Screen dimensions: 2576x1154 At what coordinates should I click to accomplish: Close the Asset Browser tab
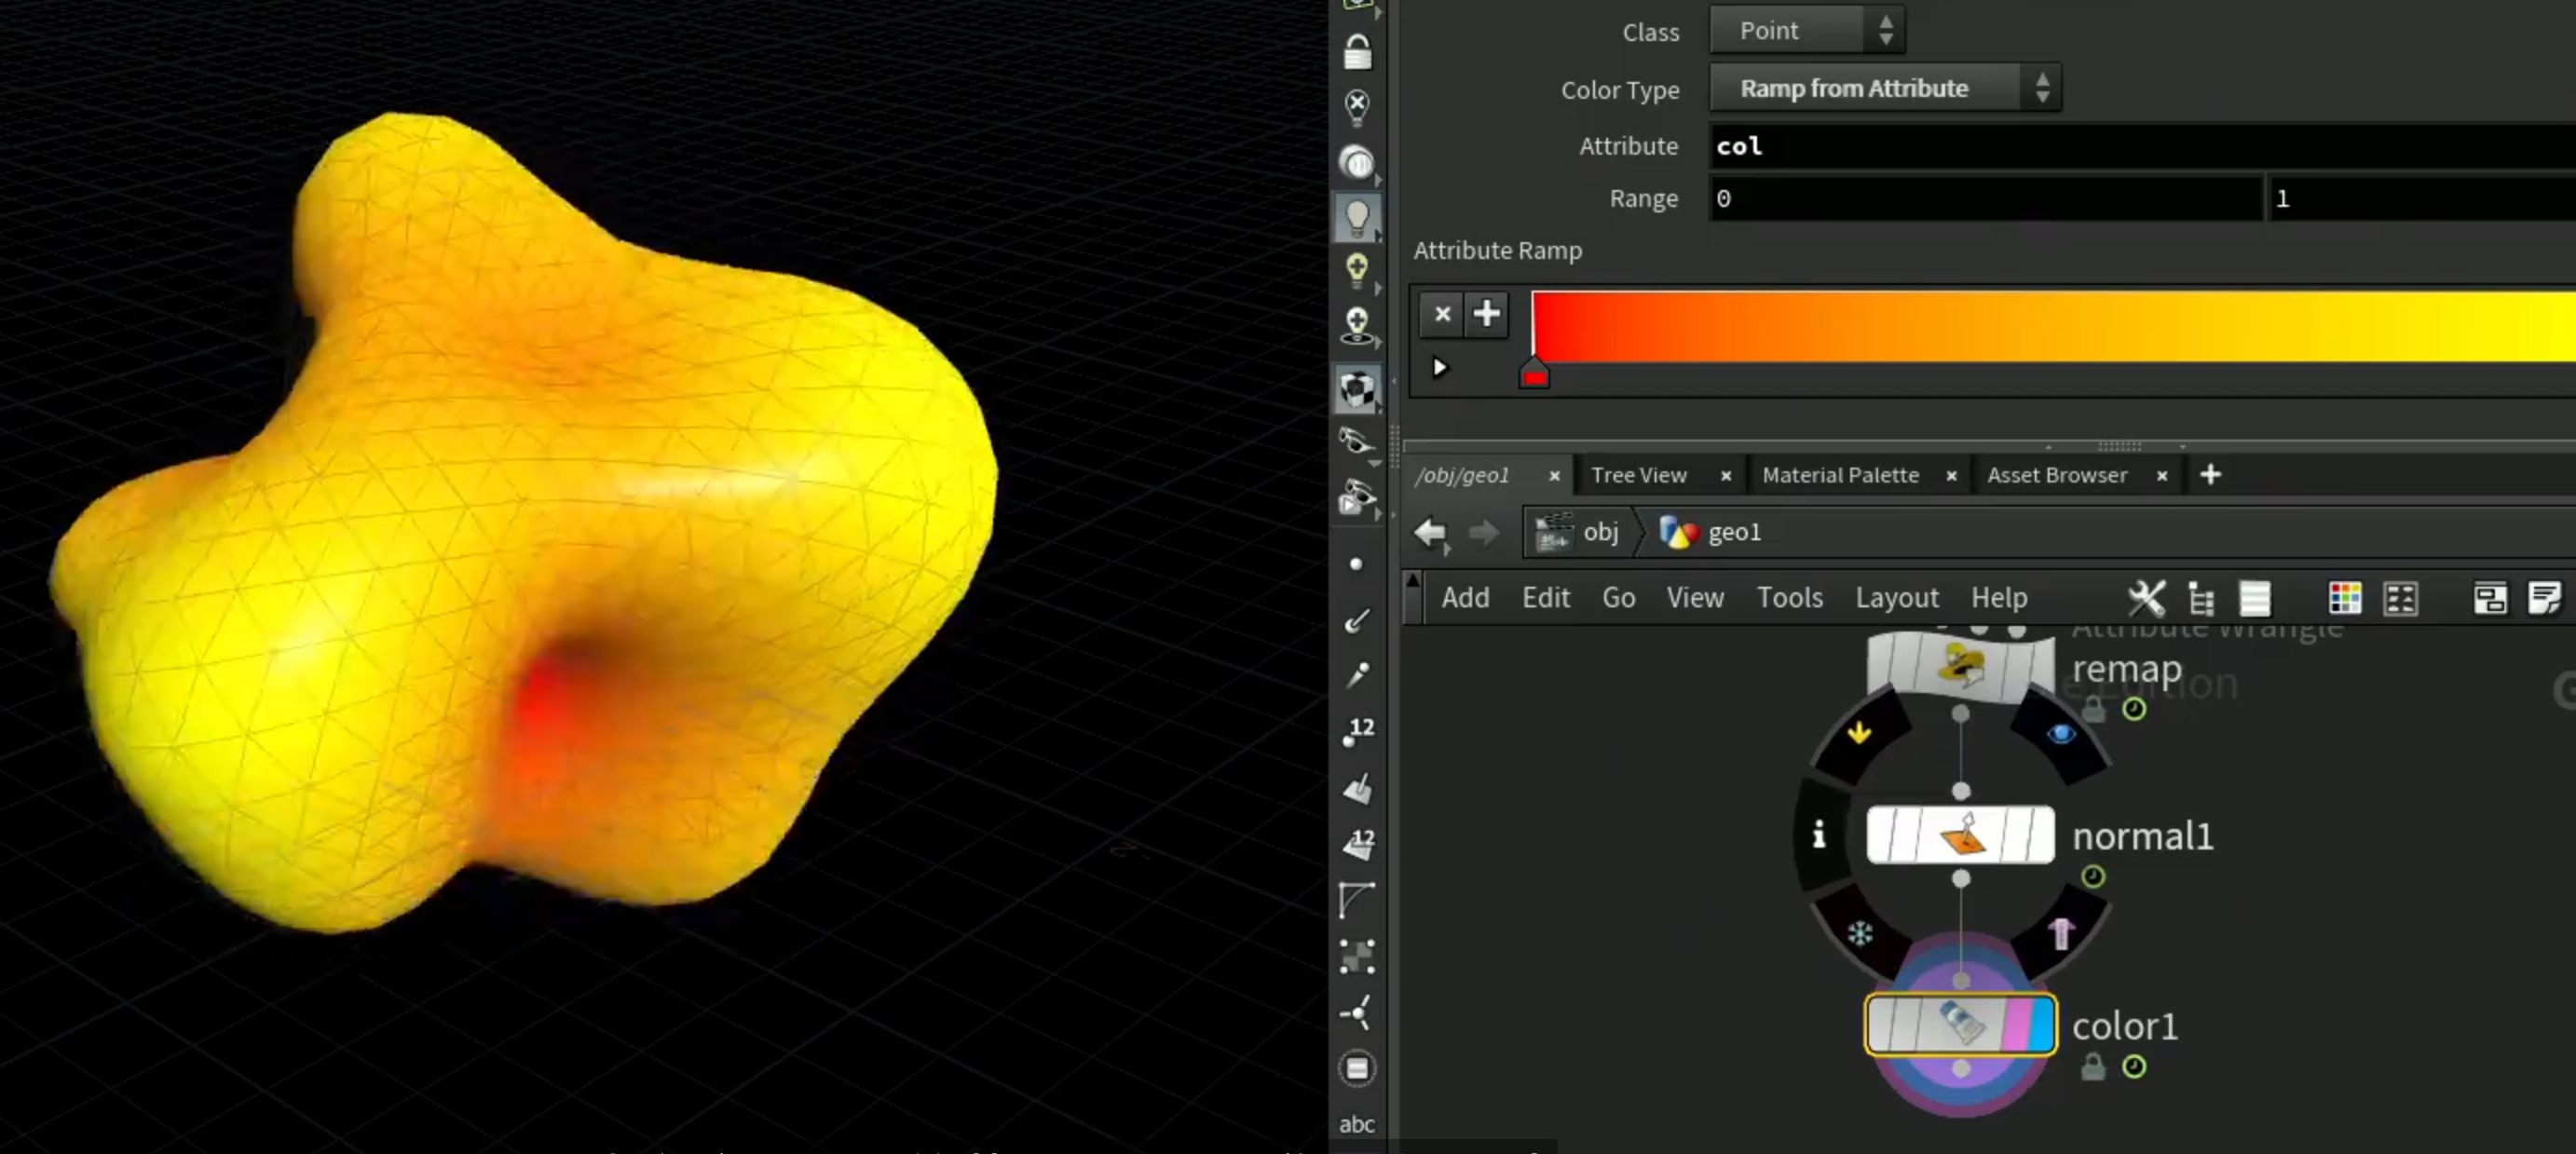pyautogui.click(x=2161, y=476)
